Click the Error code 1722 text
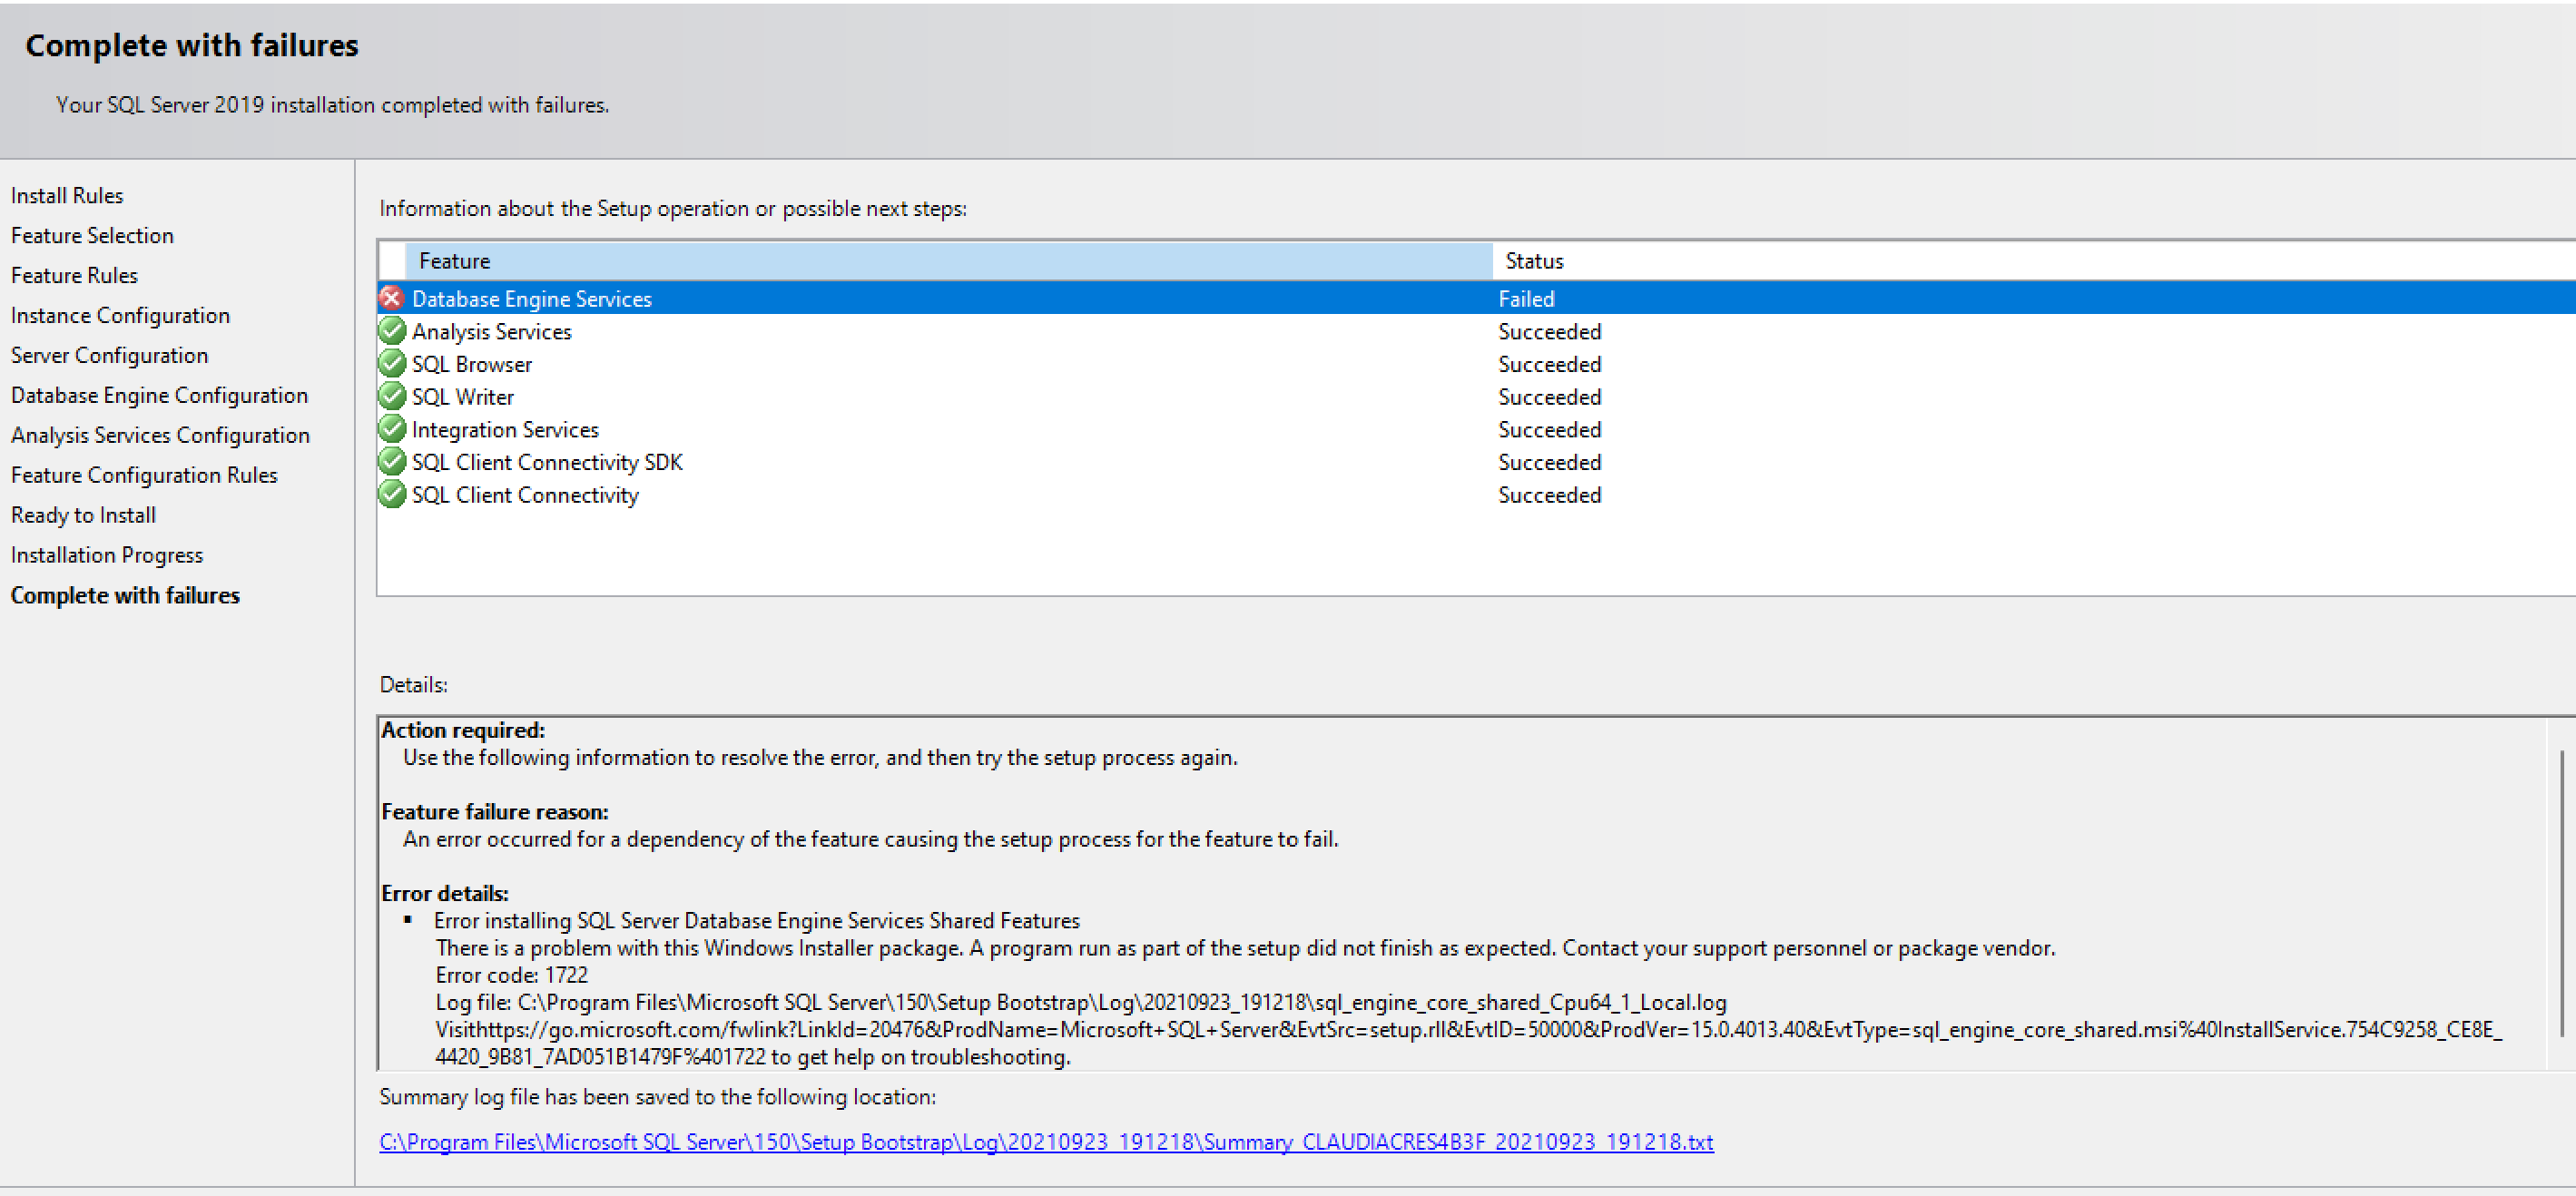2576x1196 pixels. [x=511, y=975]
